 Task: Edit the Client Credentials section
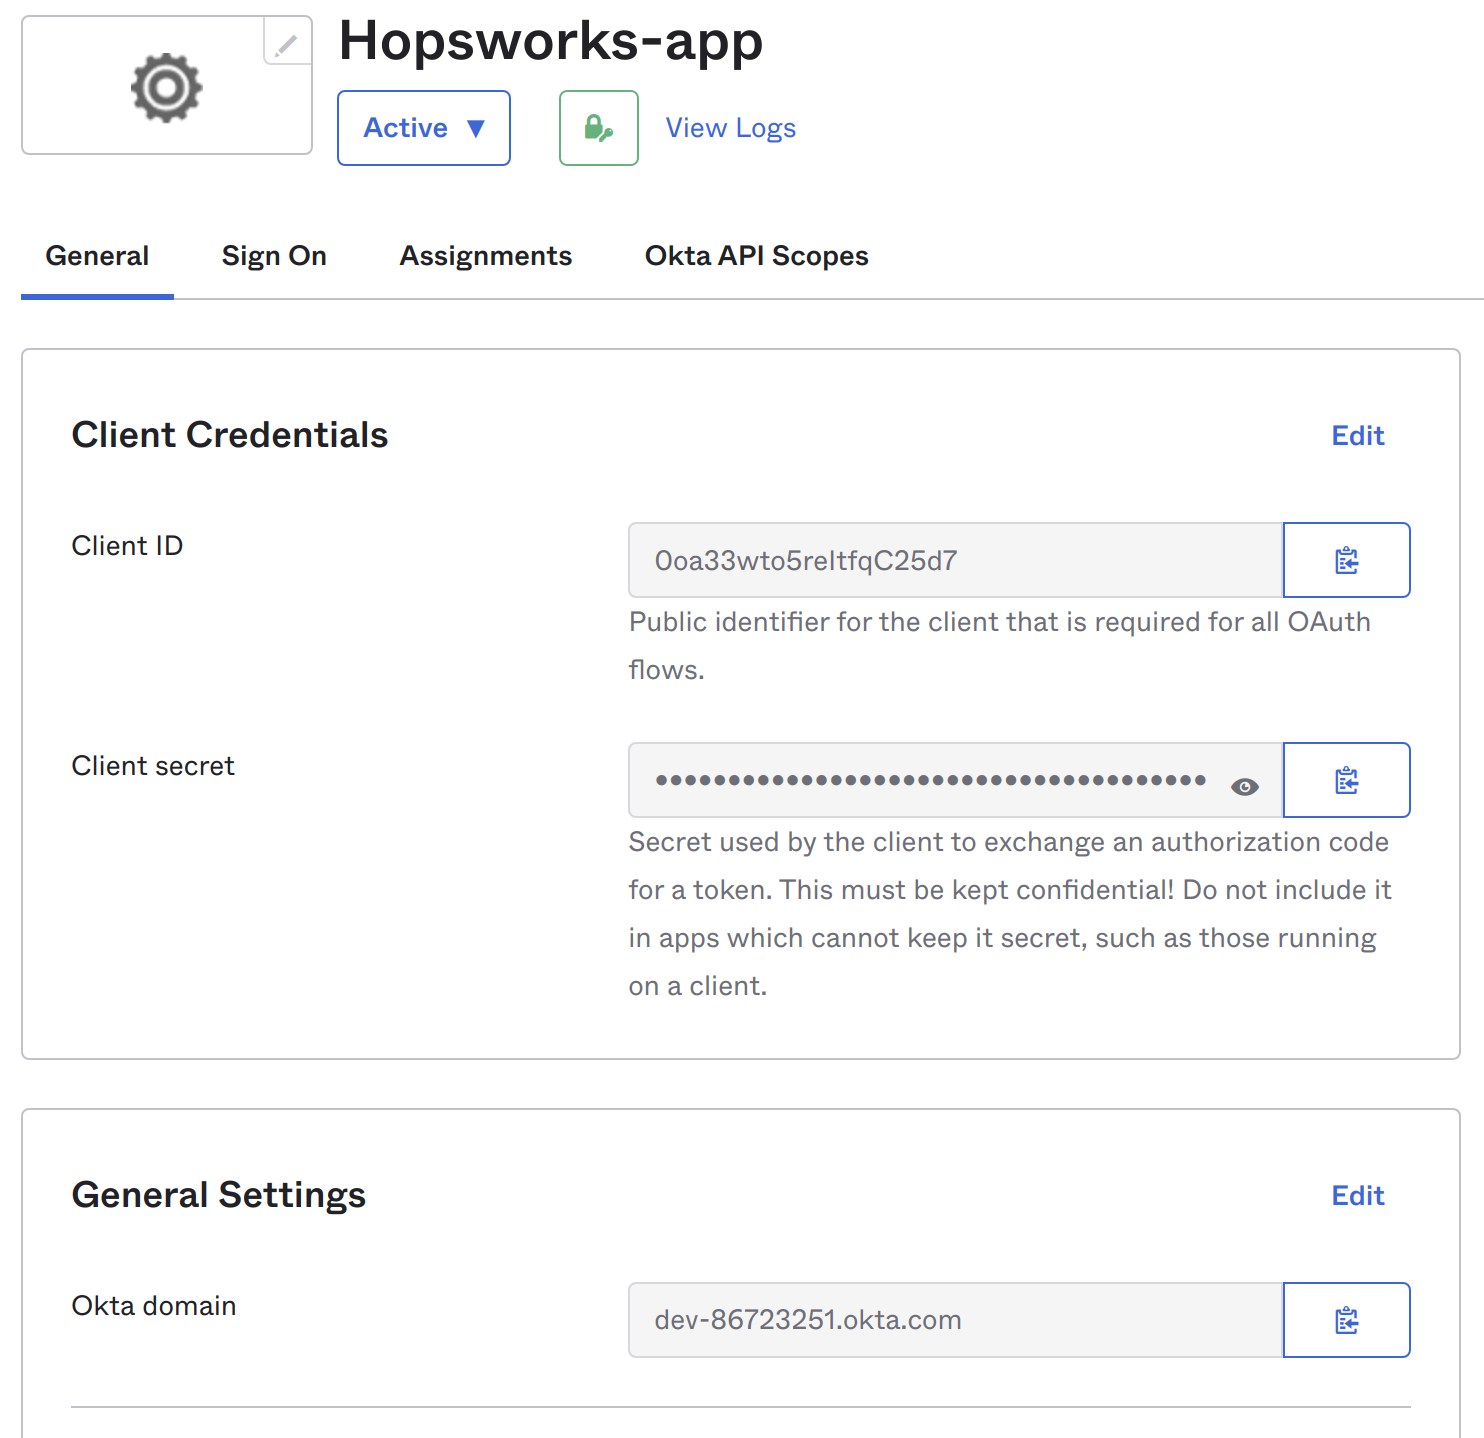pos(1357,435)
